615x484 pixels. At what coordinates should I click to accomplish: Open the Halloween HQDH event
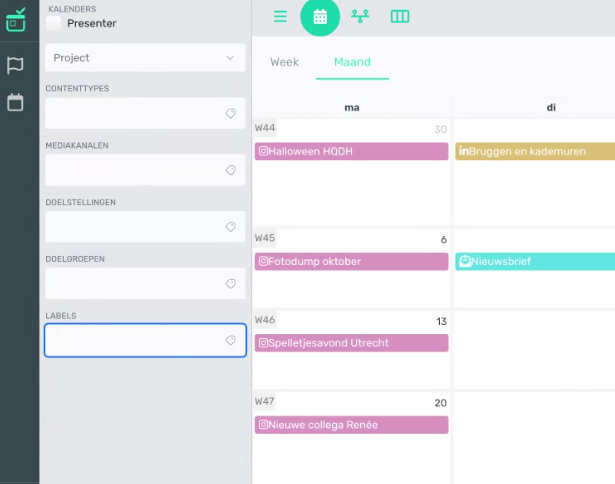(x=351, y=151)
